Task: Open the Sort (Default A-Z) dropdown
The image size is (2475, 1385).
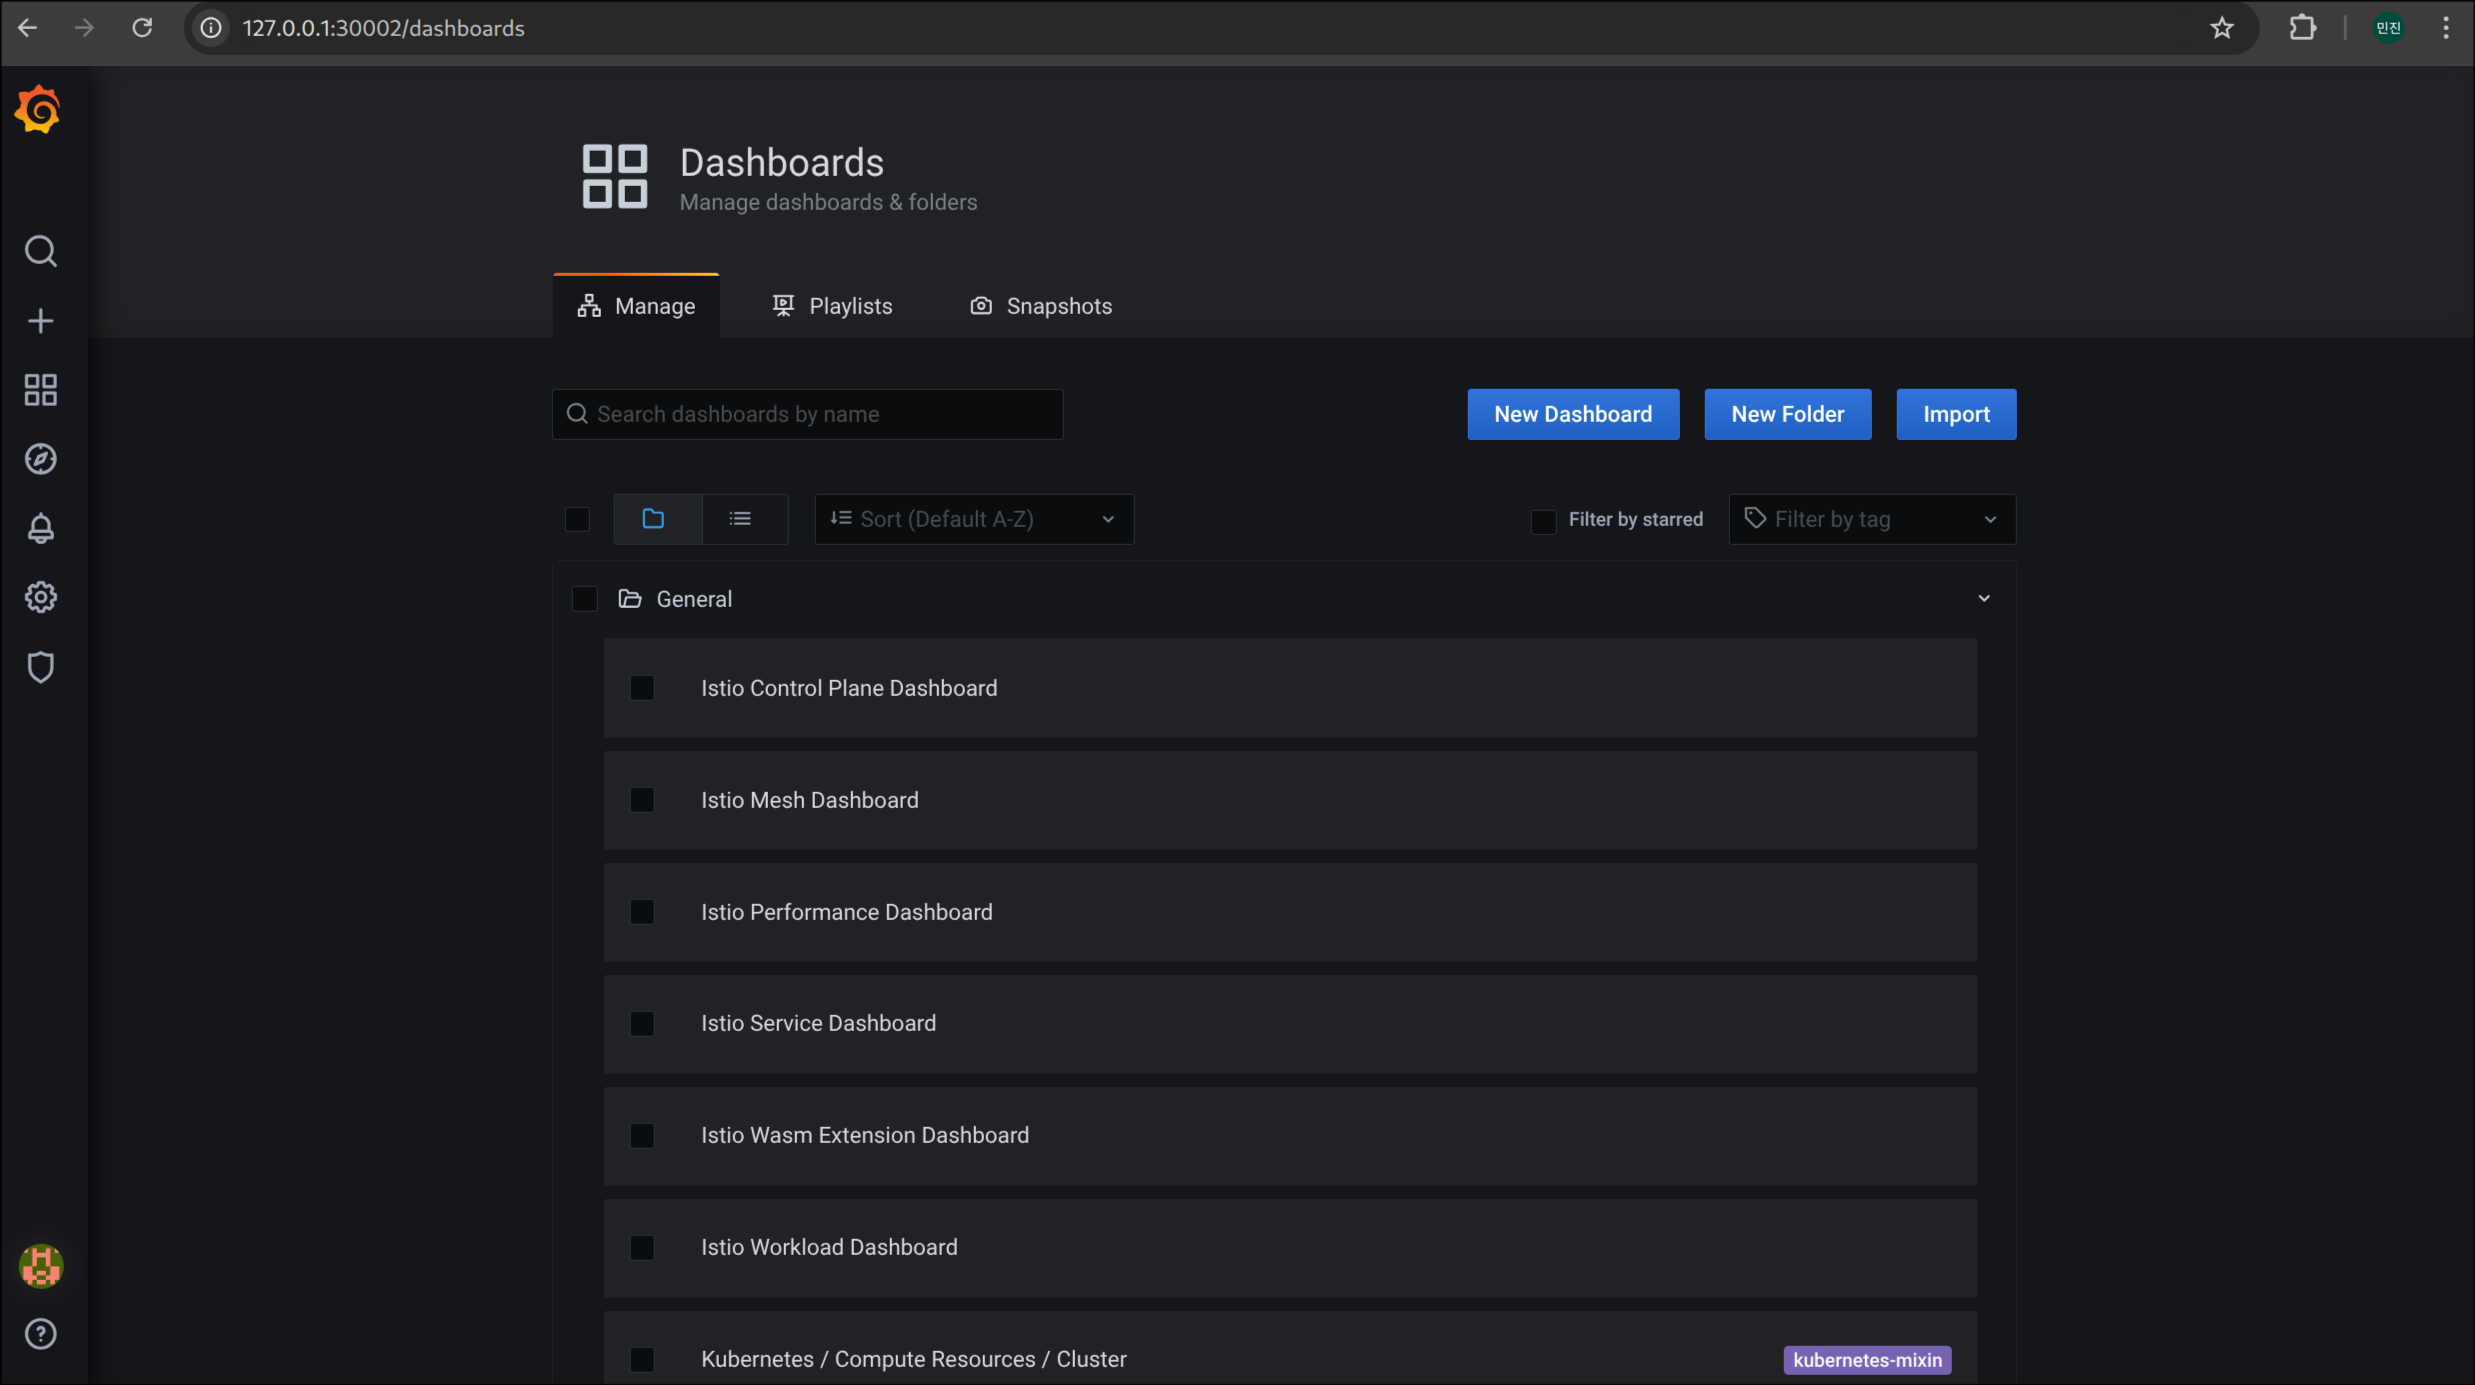Action: pyautogui.click(x=974, y=519)
